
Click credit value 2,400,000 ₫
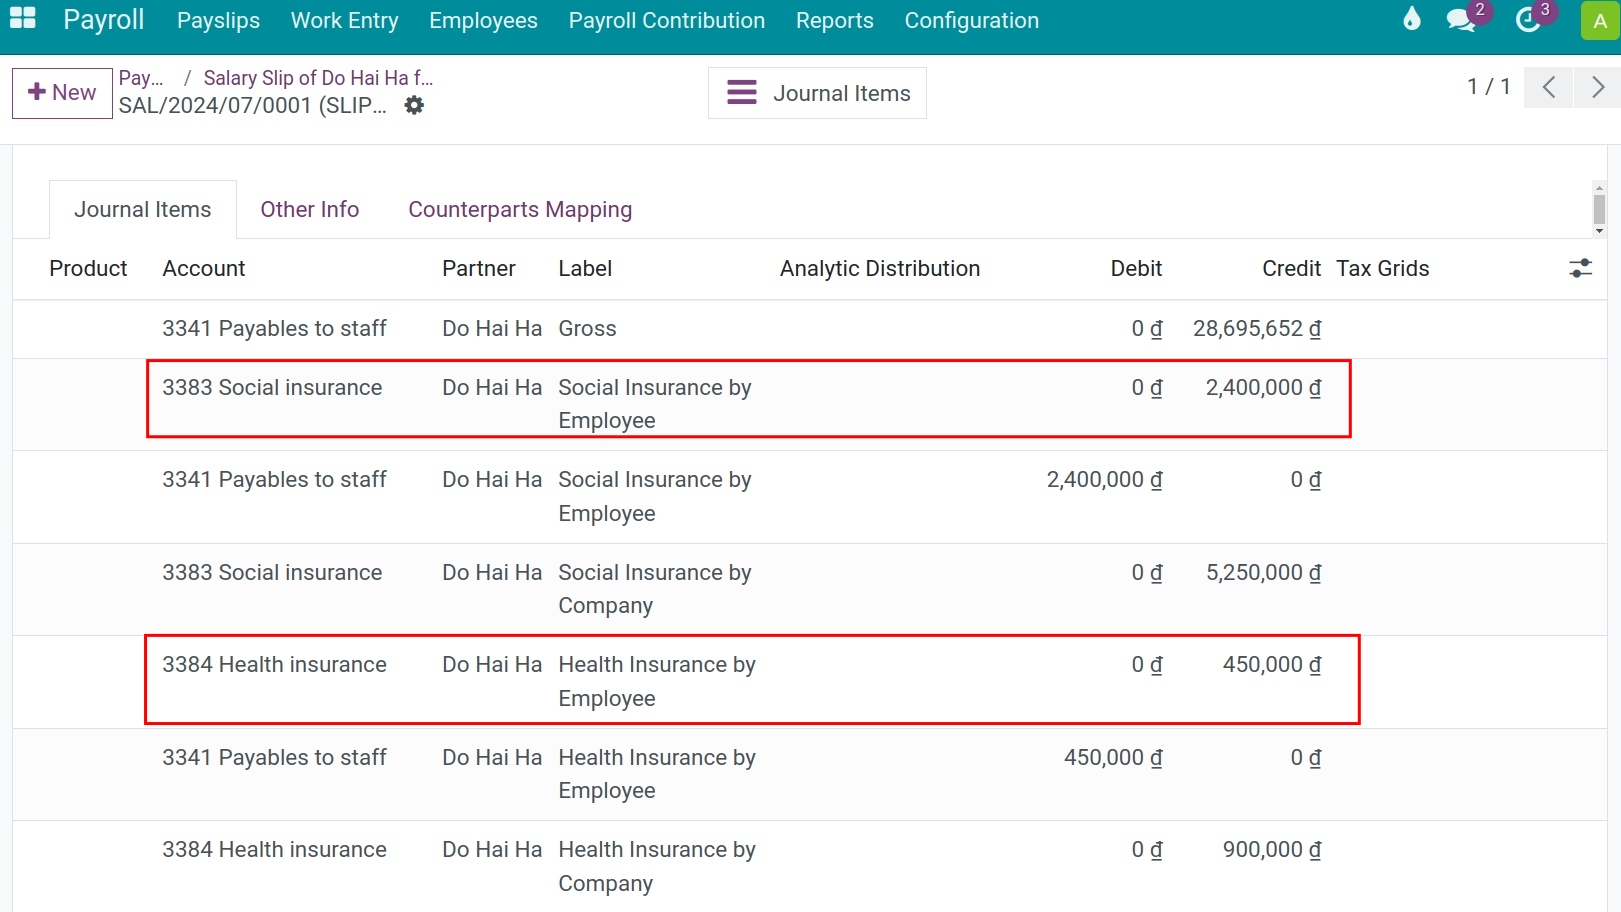1264,387
